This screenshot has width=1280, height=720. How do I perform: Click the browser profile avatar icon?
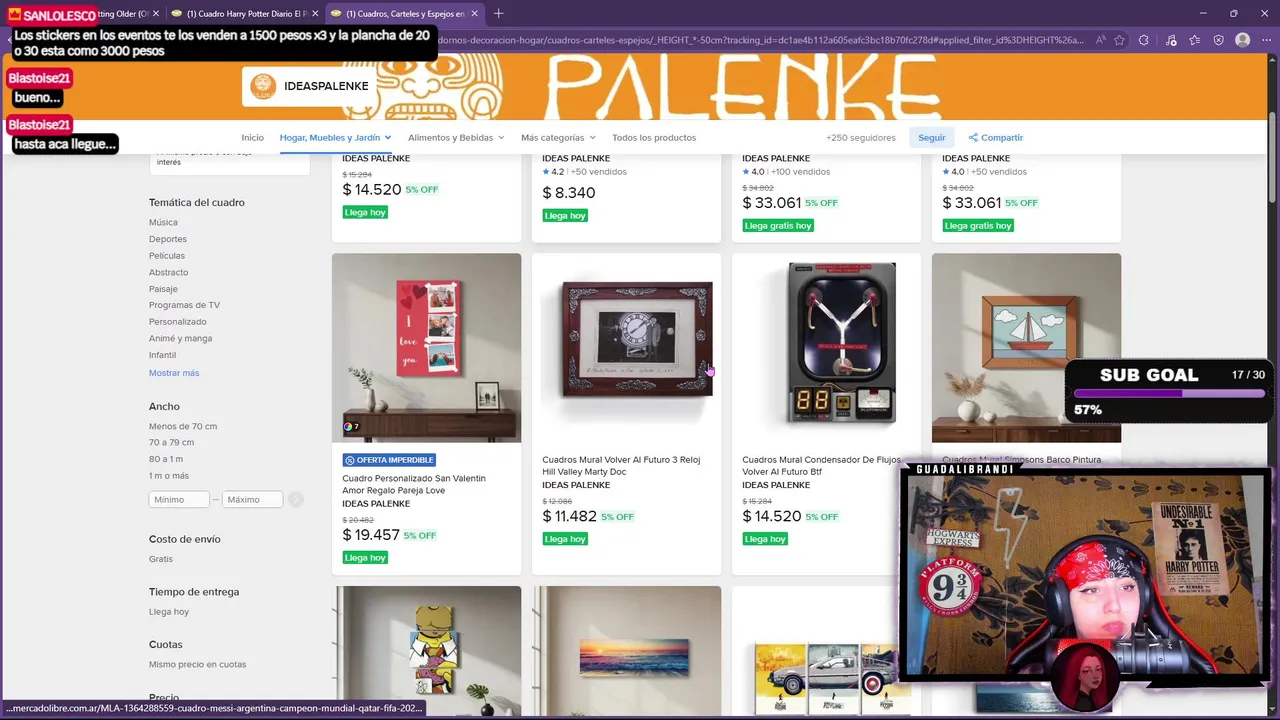pos(1243,40)
